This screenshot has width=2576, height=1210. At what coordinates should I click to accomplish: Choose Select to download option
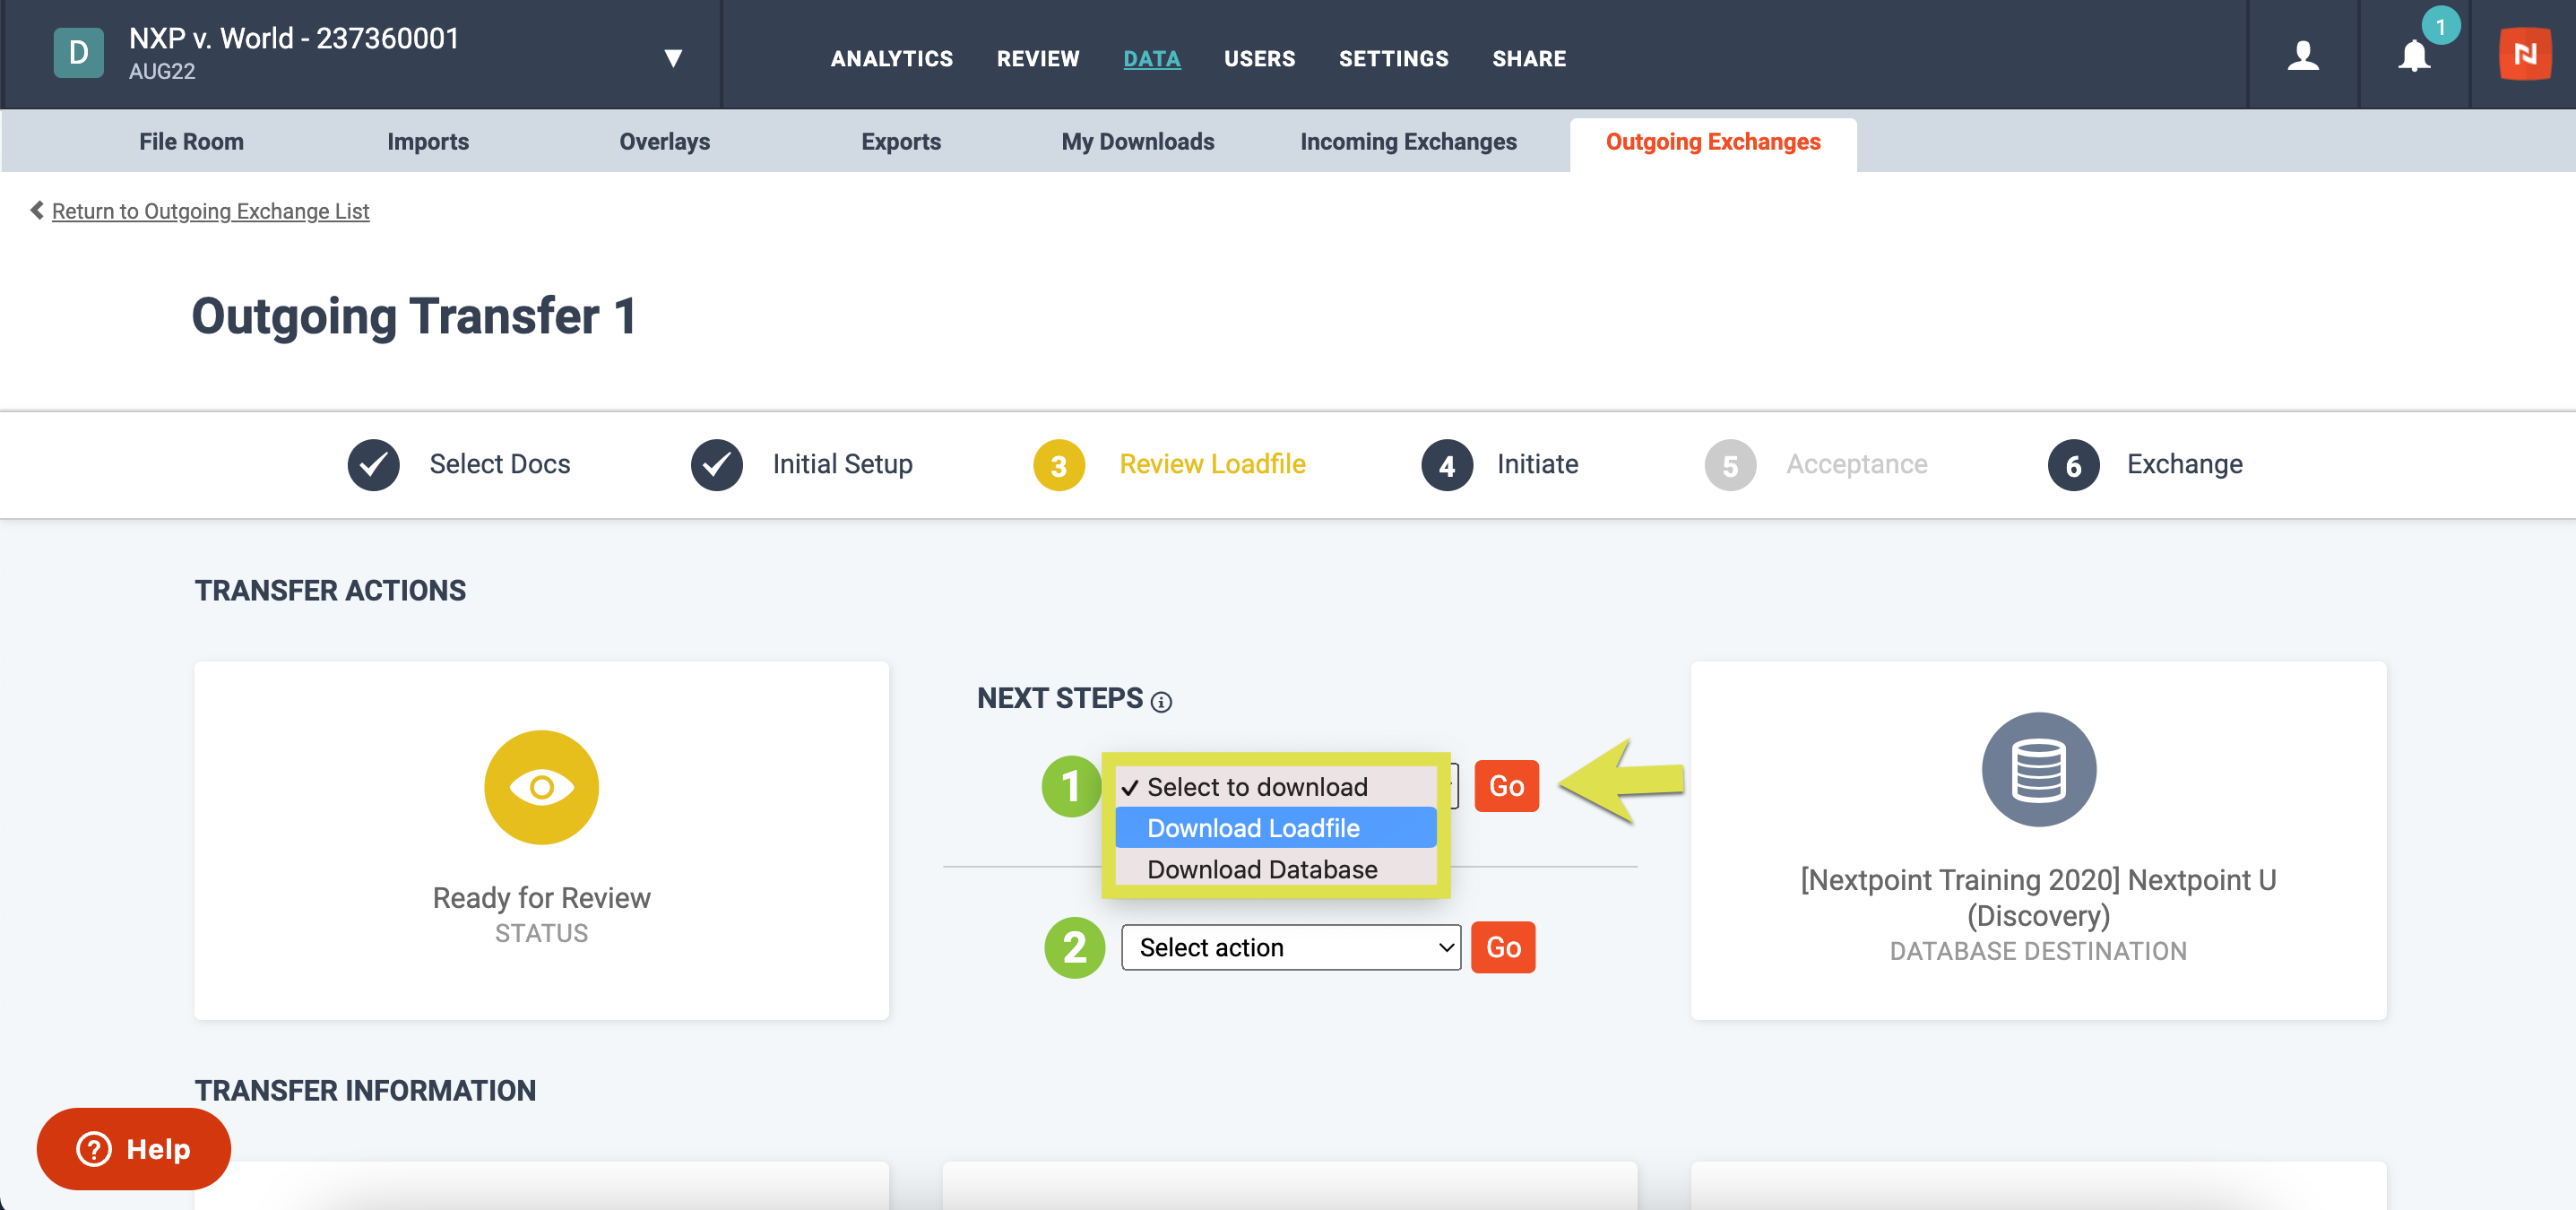(1275, 787)
